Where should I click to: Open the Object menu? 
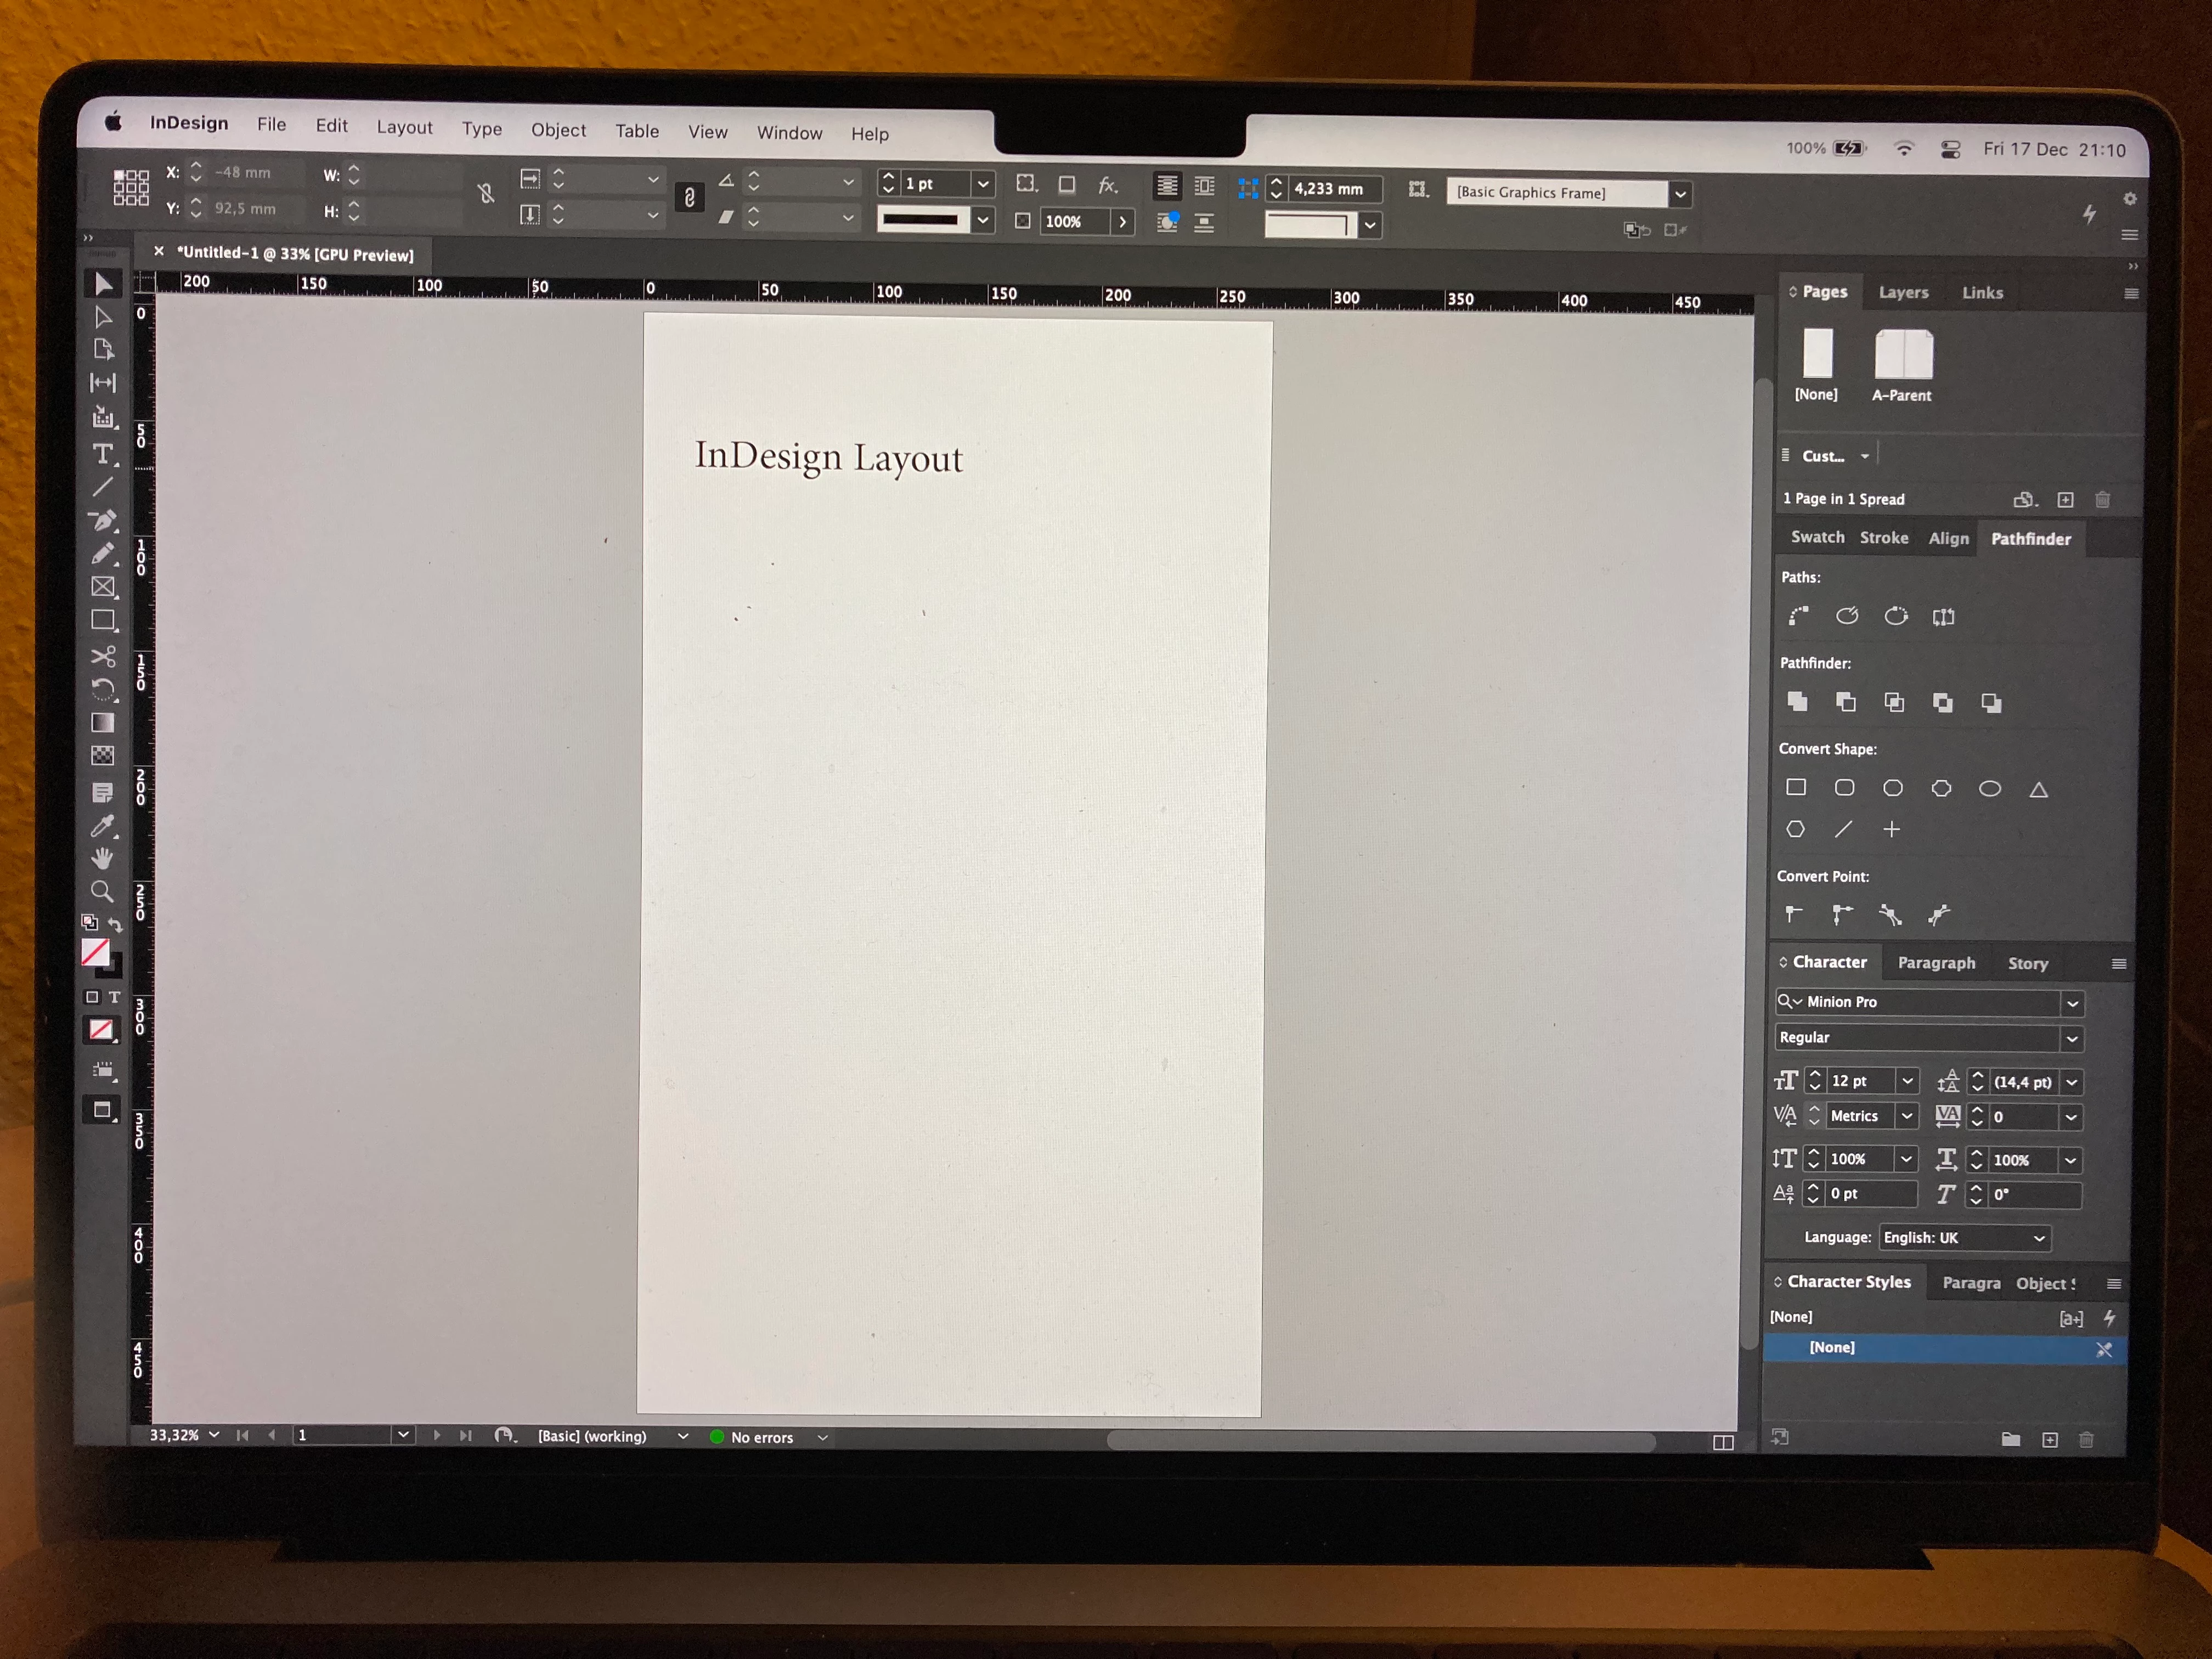[558, 130]
